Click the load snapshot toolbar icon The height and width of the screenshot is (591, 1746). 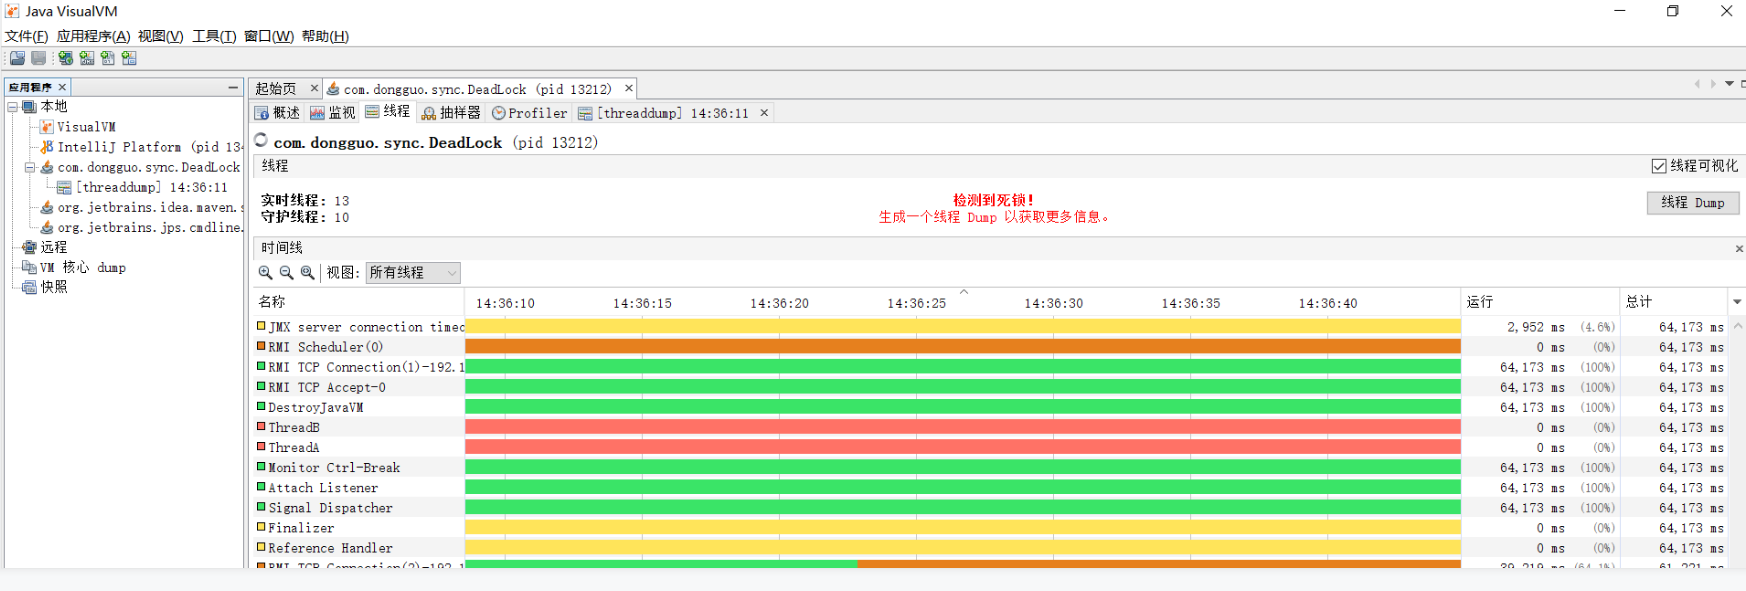coord(17,58)
